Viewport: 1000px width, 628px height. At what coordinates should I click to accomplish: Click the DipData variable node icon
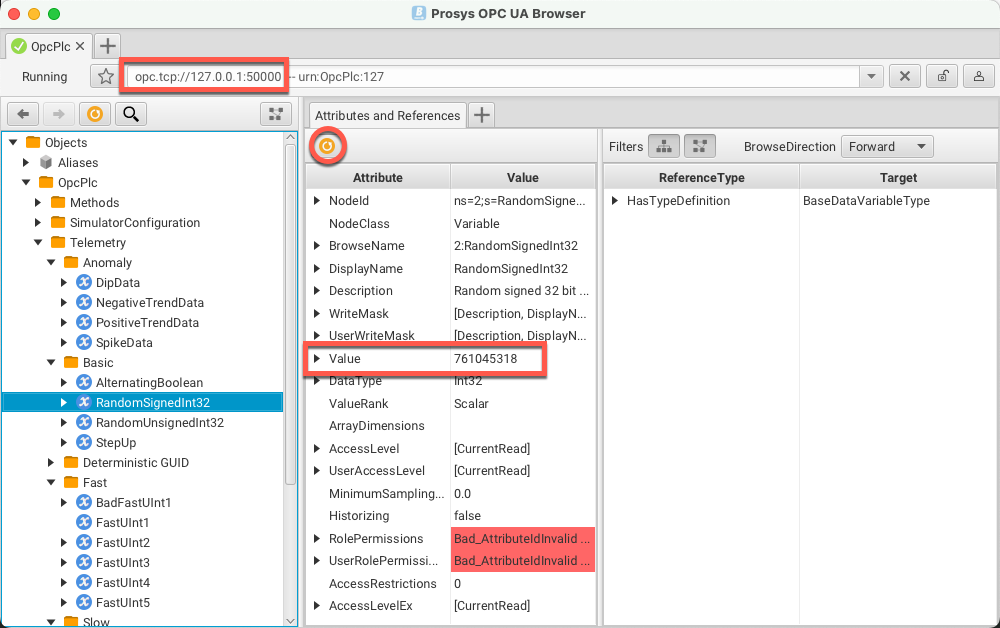pos(84,282)
